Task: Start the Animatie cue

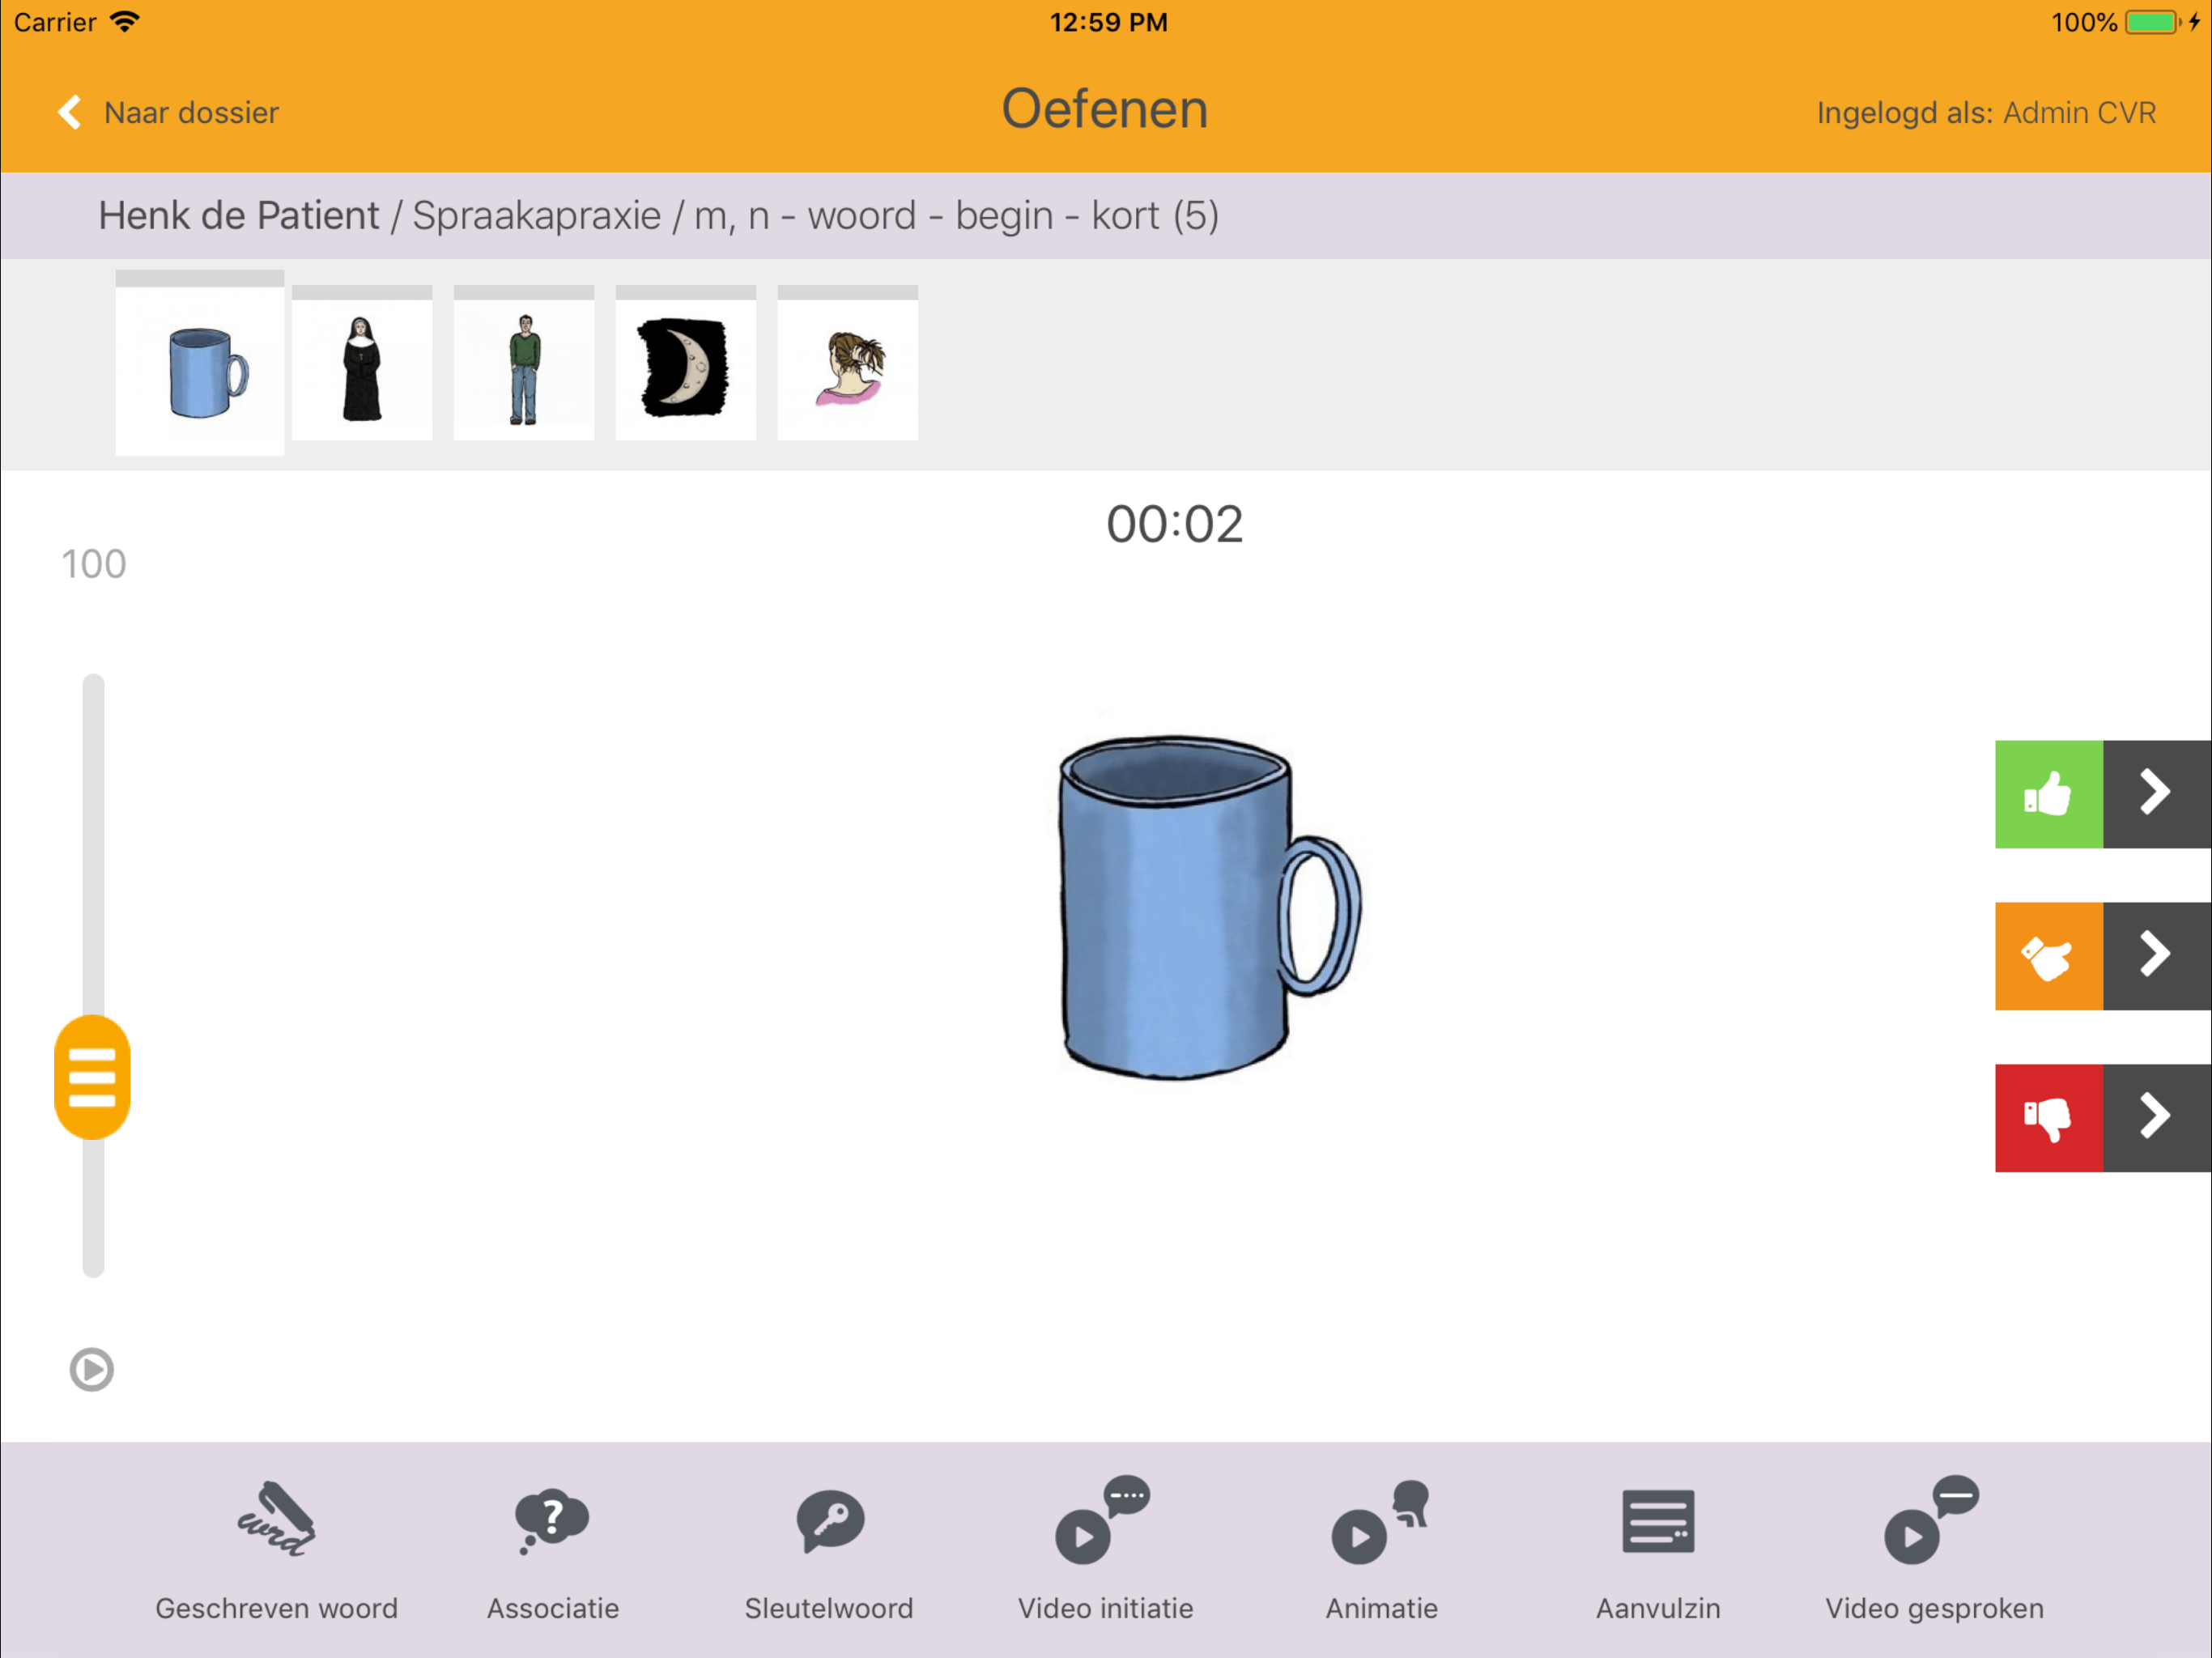Action: coord(1381,1521)
